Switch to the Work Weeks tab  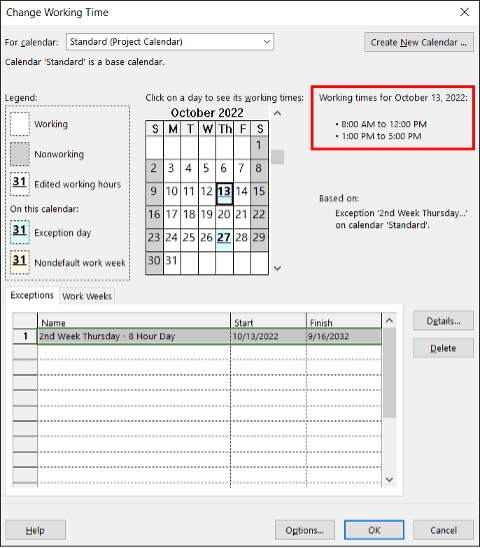pos(87,296)
